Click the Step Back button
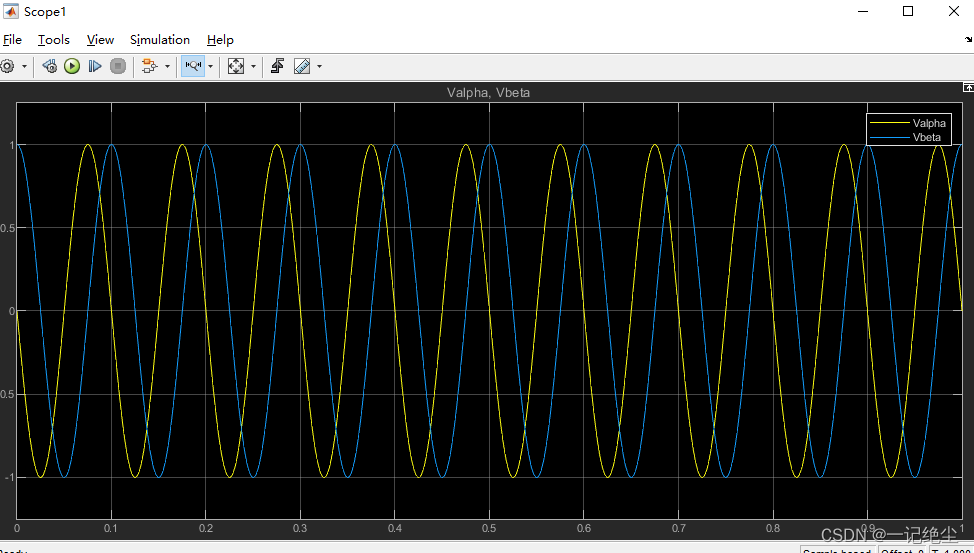This screenshot has width=974, height=553. [x=50, y=66]
